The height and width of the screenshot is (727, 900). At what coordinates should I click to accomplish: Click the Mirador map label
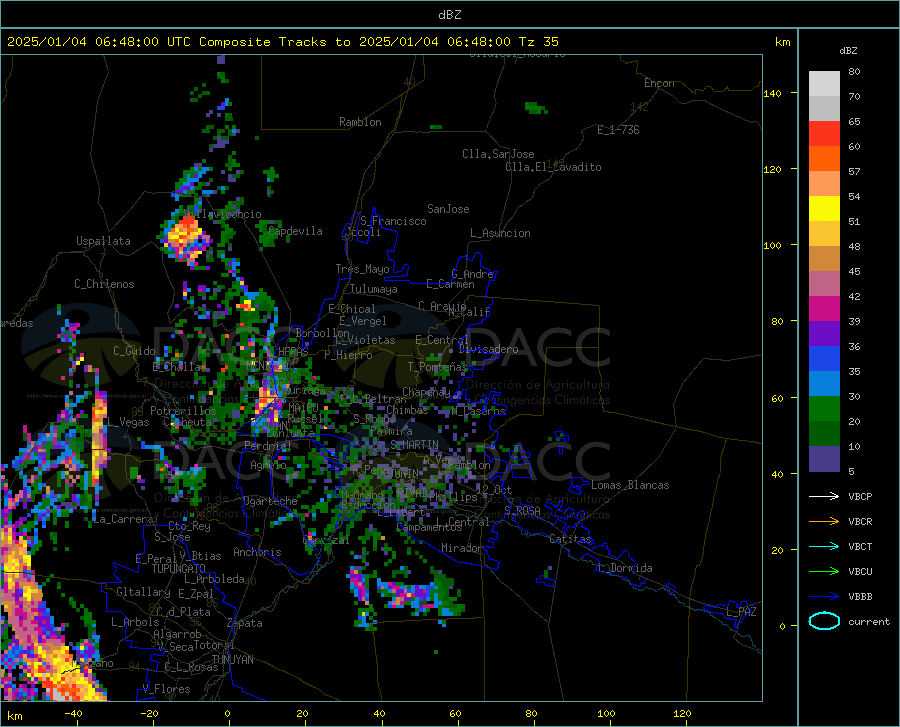[462, 548]
